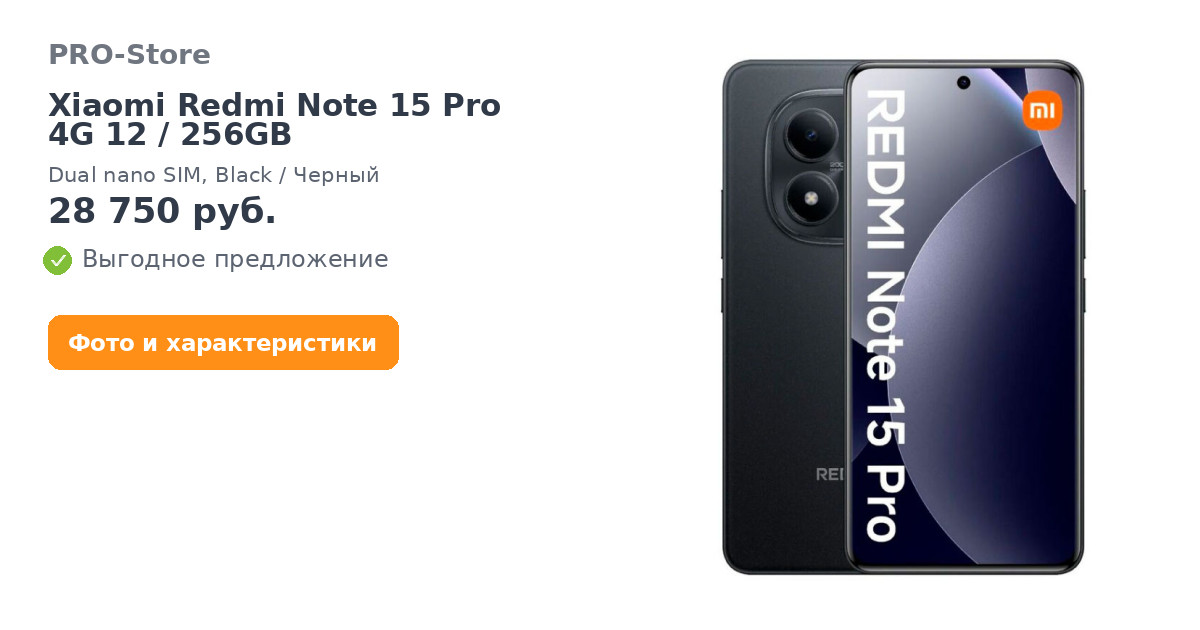Click the Выгодное предложение label
This screenshot has height=630, width=1200.
point(235,259)
